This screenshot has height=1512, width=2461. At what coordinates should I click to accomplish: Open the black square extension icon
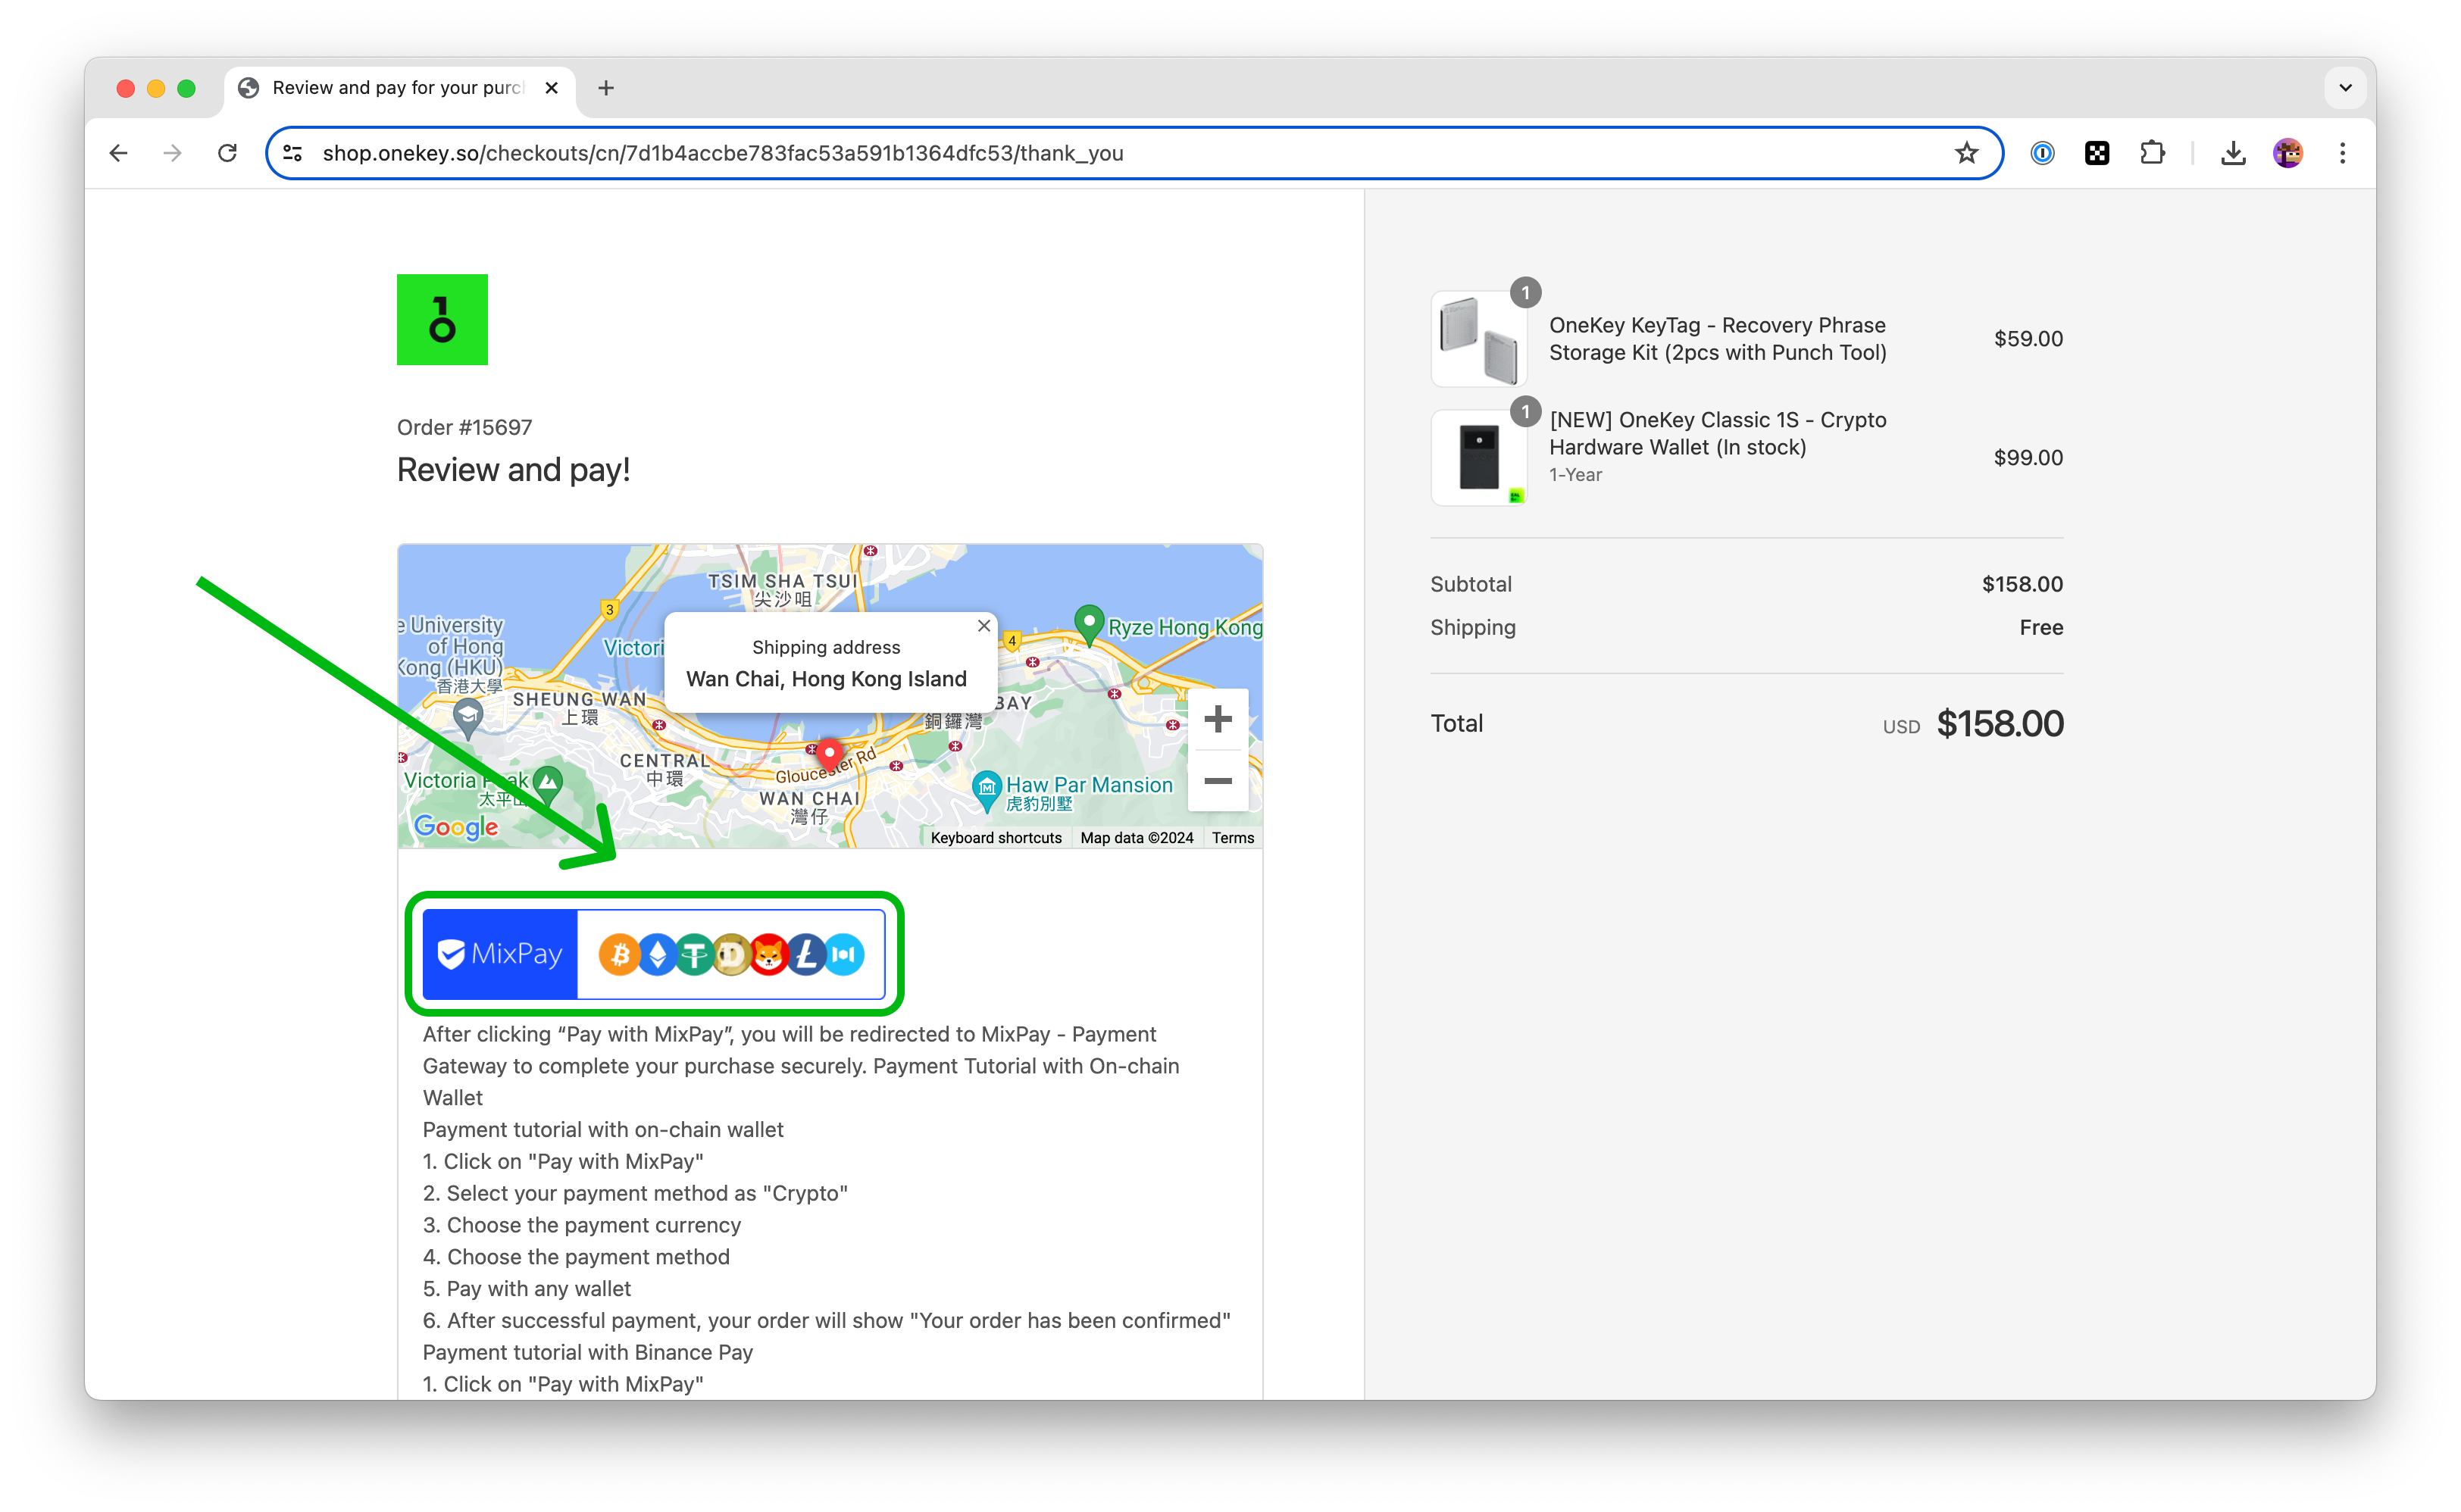[2097, 153]
